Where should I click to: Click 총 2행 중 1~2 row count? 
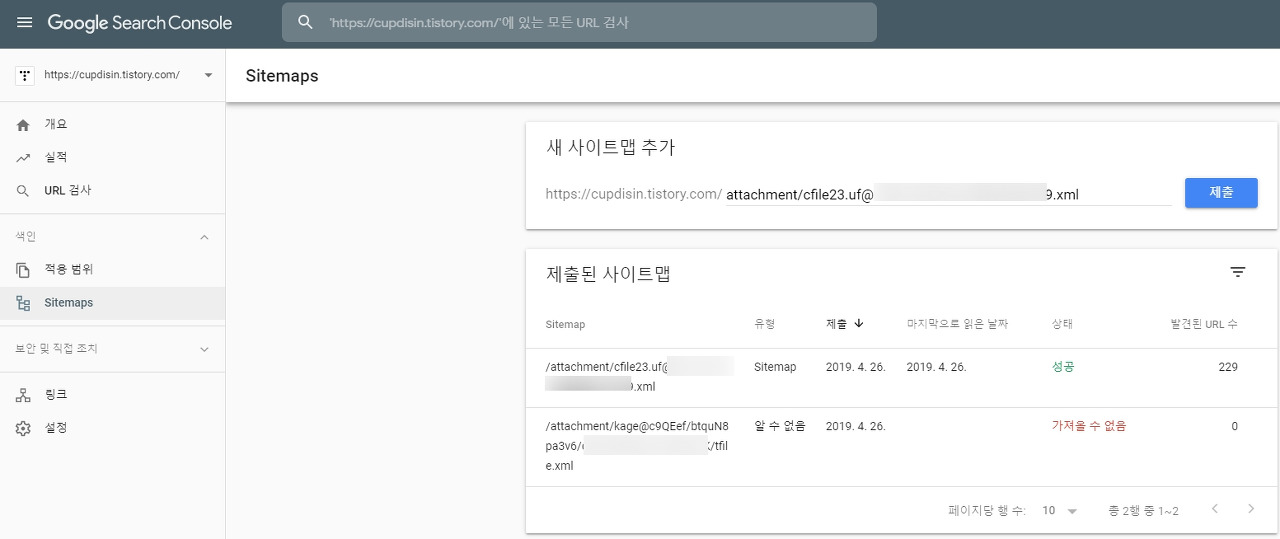coord(1143,511)
